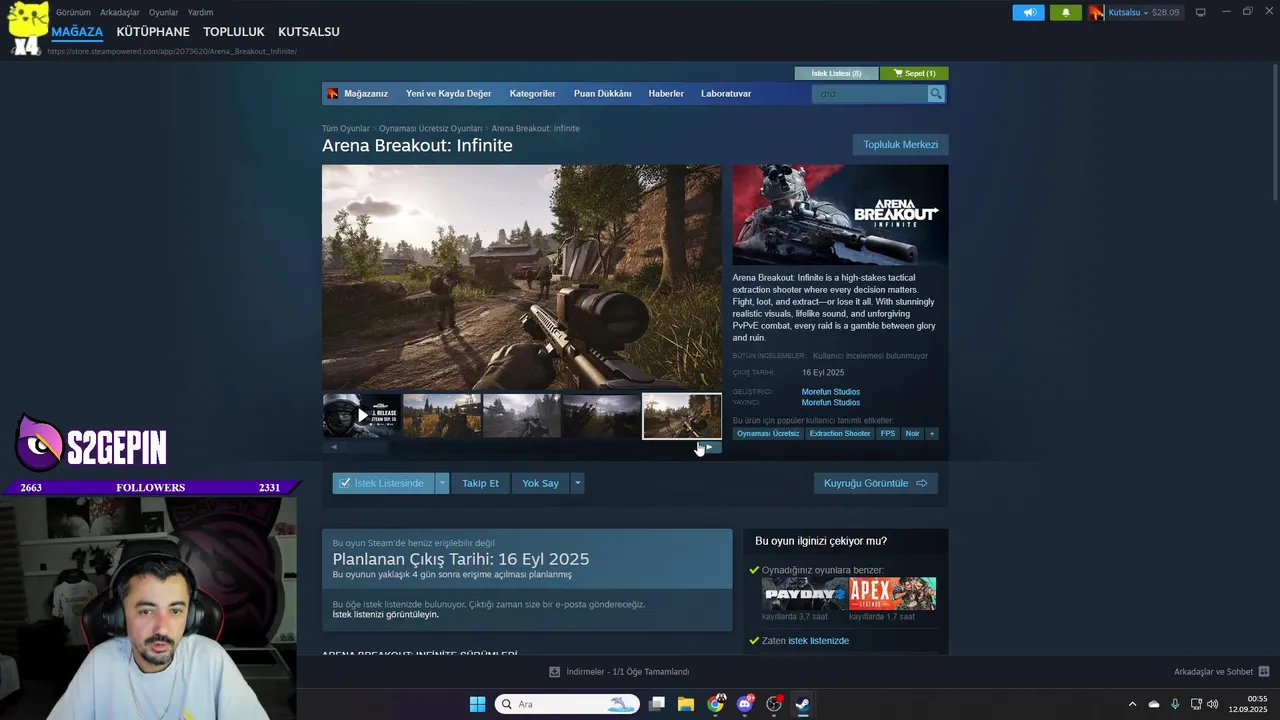Open the Steam announcements megaphone button

pyautogui.click(x=1028, y=12)
